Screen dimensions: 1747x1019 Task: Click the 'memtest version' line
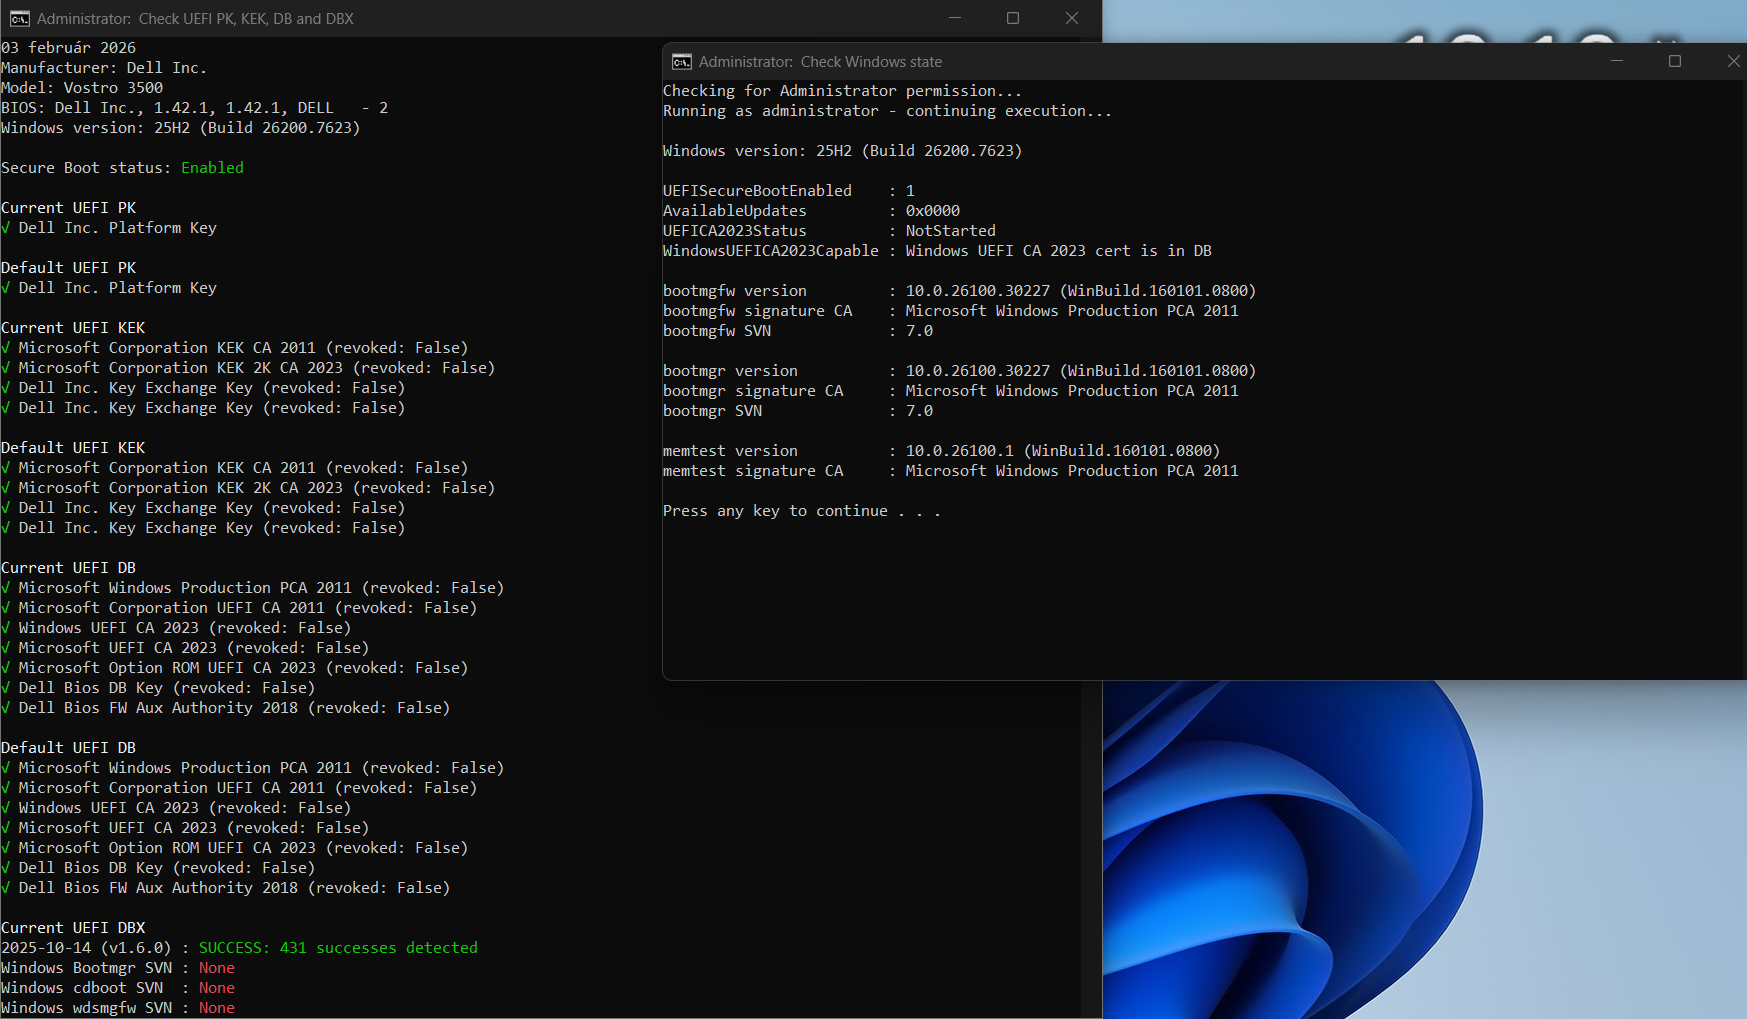(942, 451)
